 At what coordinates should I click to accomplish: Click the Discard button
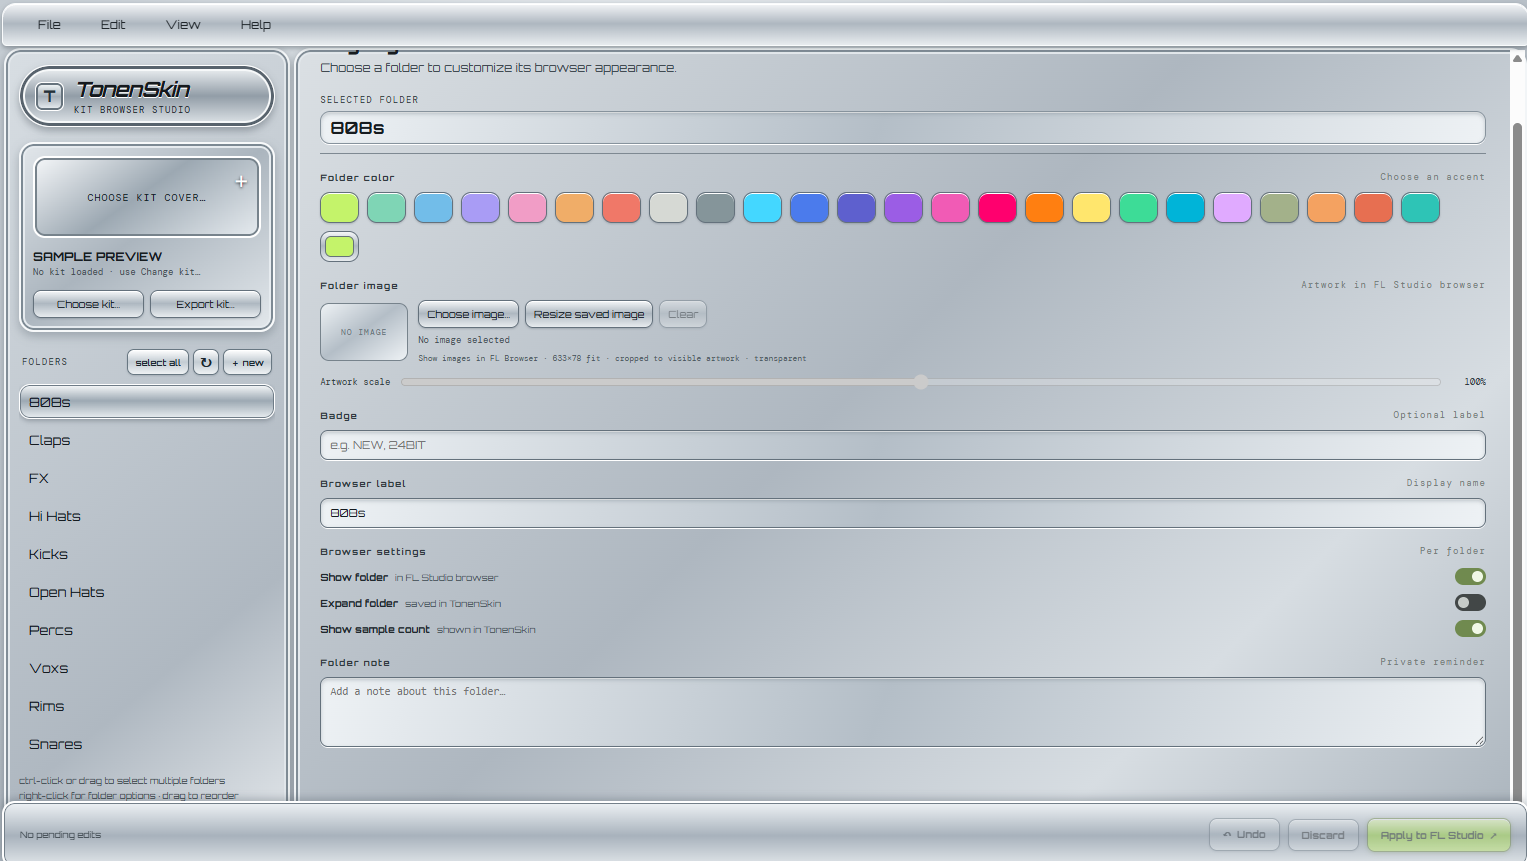click(1323, 835)
